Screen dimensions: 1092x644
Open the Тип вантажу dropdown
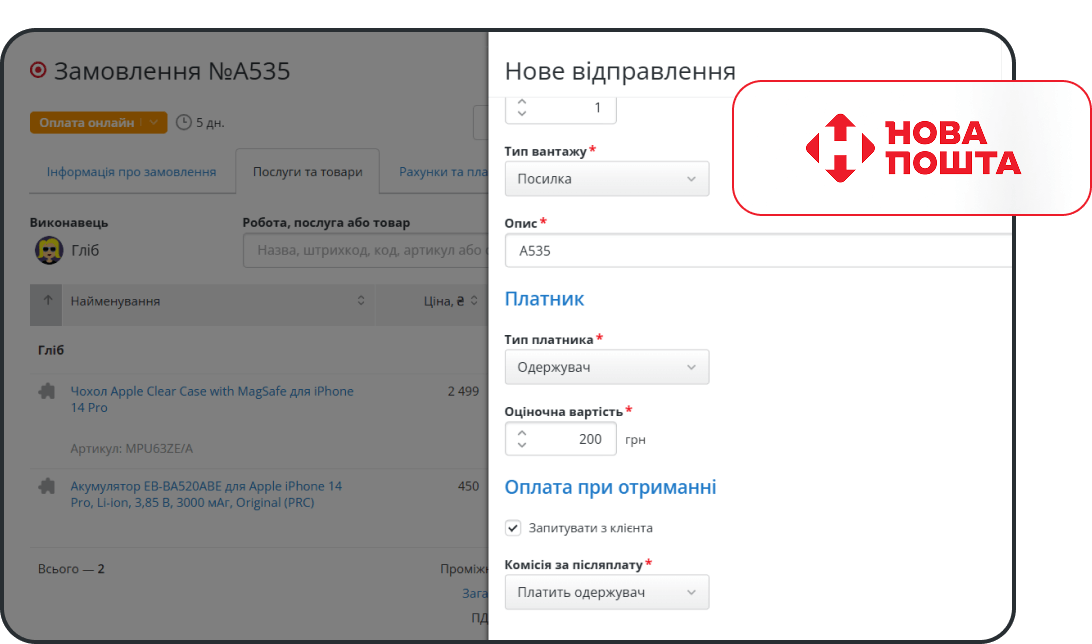(607, 179)
